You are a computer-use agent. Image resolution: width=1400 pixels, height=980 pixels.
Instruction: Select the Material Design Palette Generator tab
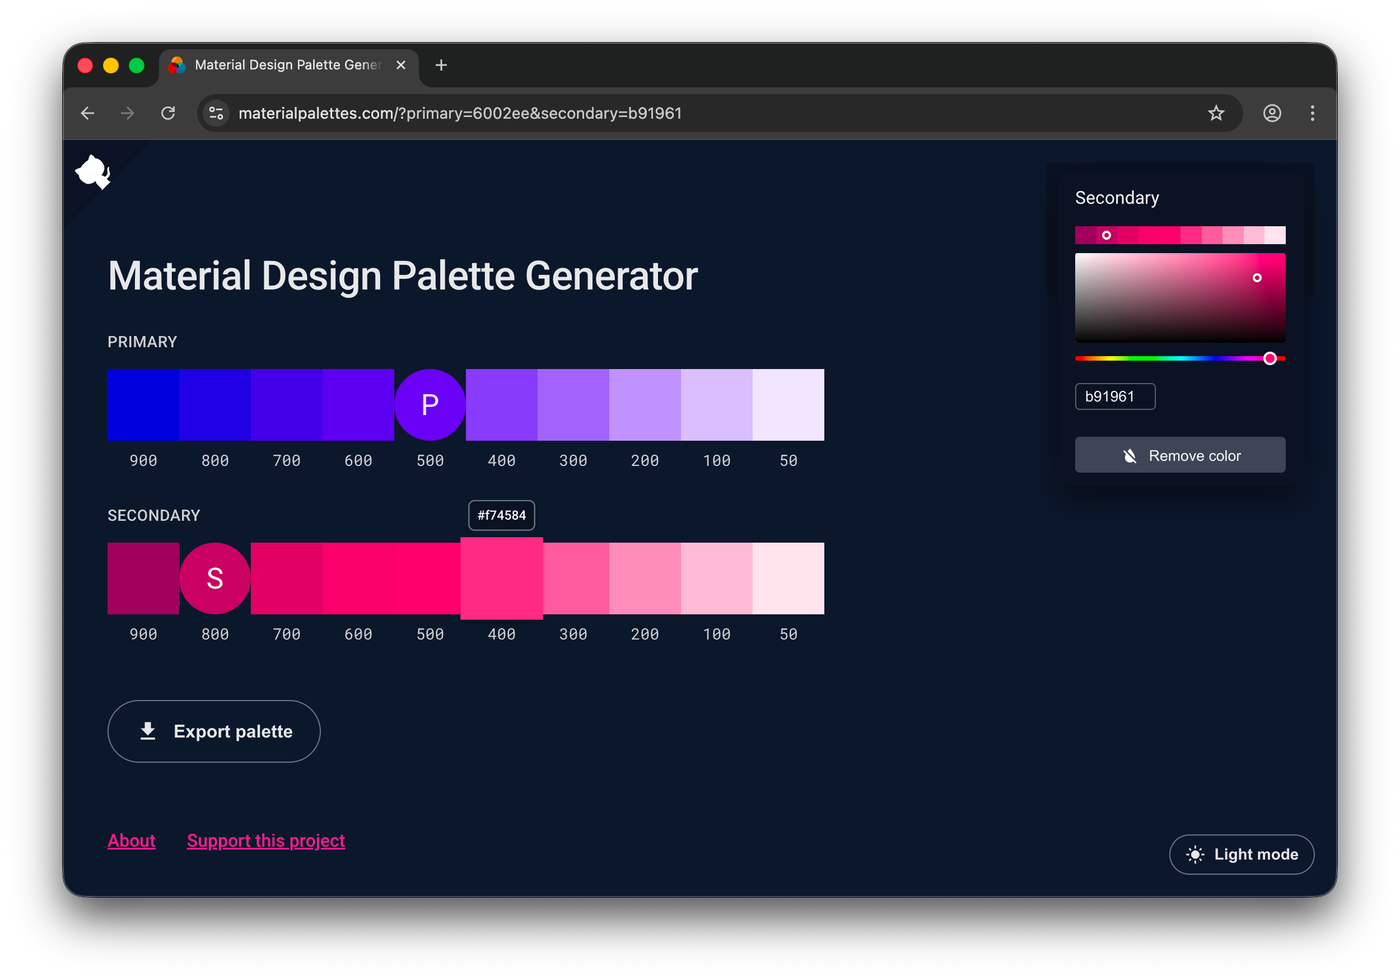286,65
